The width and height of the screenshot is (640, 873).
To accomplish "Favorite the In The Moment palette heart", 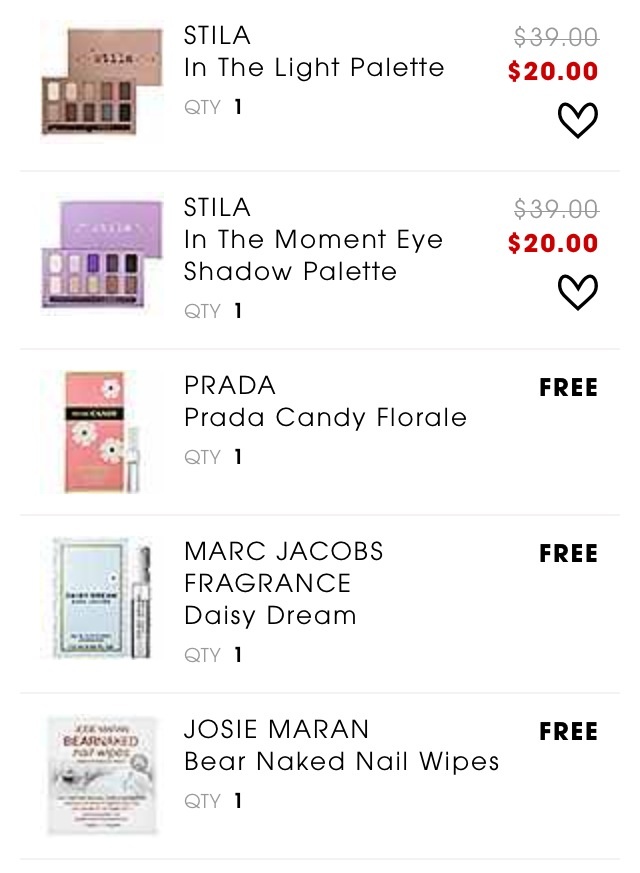I will (578, 292).
